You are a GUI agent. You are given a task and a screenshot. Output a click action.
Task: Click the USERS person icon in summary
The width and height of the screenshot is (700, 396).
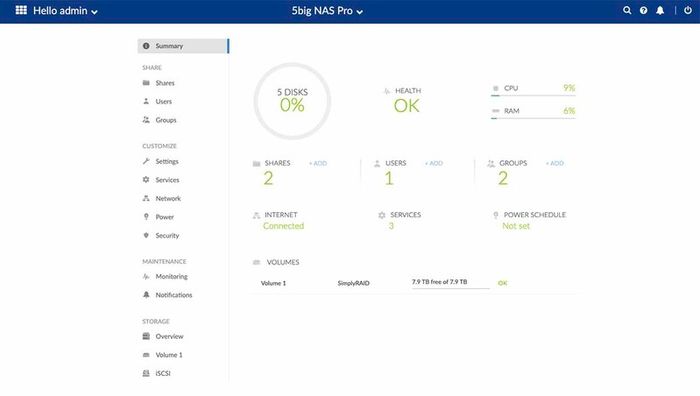point(377,164)
